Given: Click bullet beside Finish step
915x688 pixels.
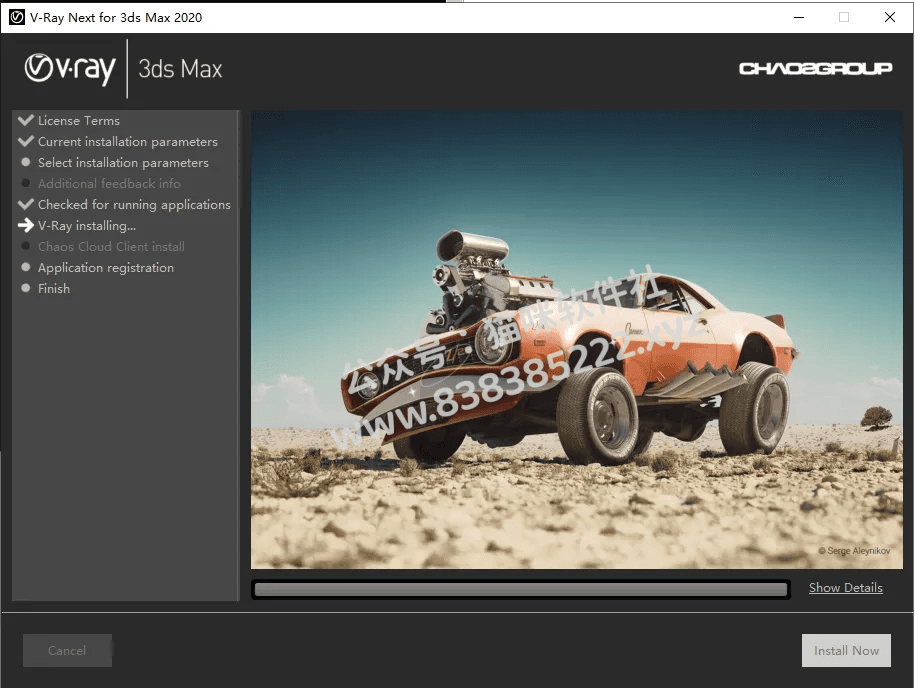Looking at the screenshot, I should [26, 288].
